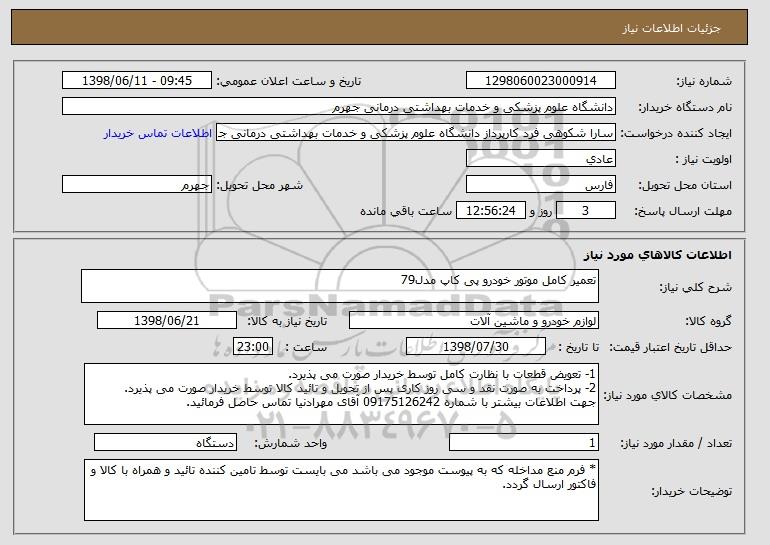Click the public announcement date field 1398/06/11 - 09:45
The width and height of the screenshot is (770, 545).
(137, 81)
